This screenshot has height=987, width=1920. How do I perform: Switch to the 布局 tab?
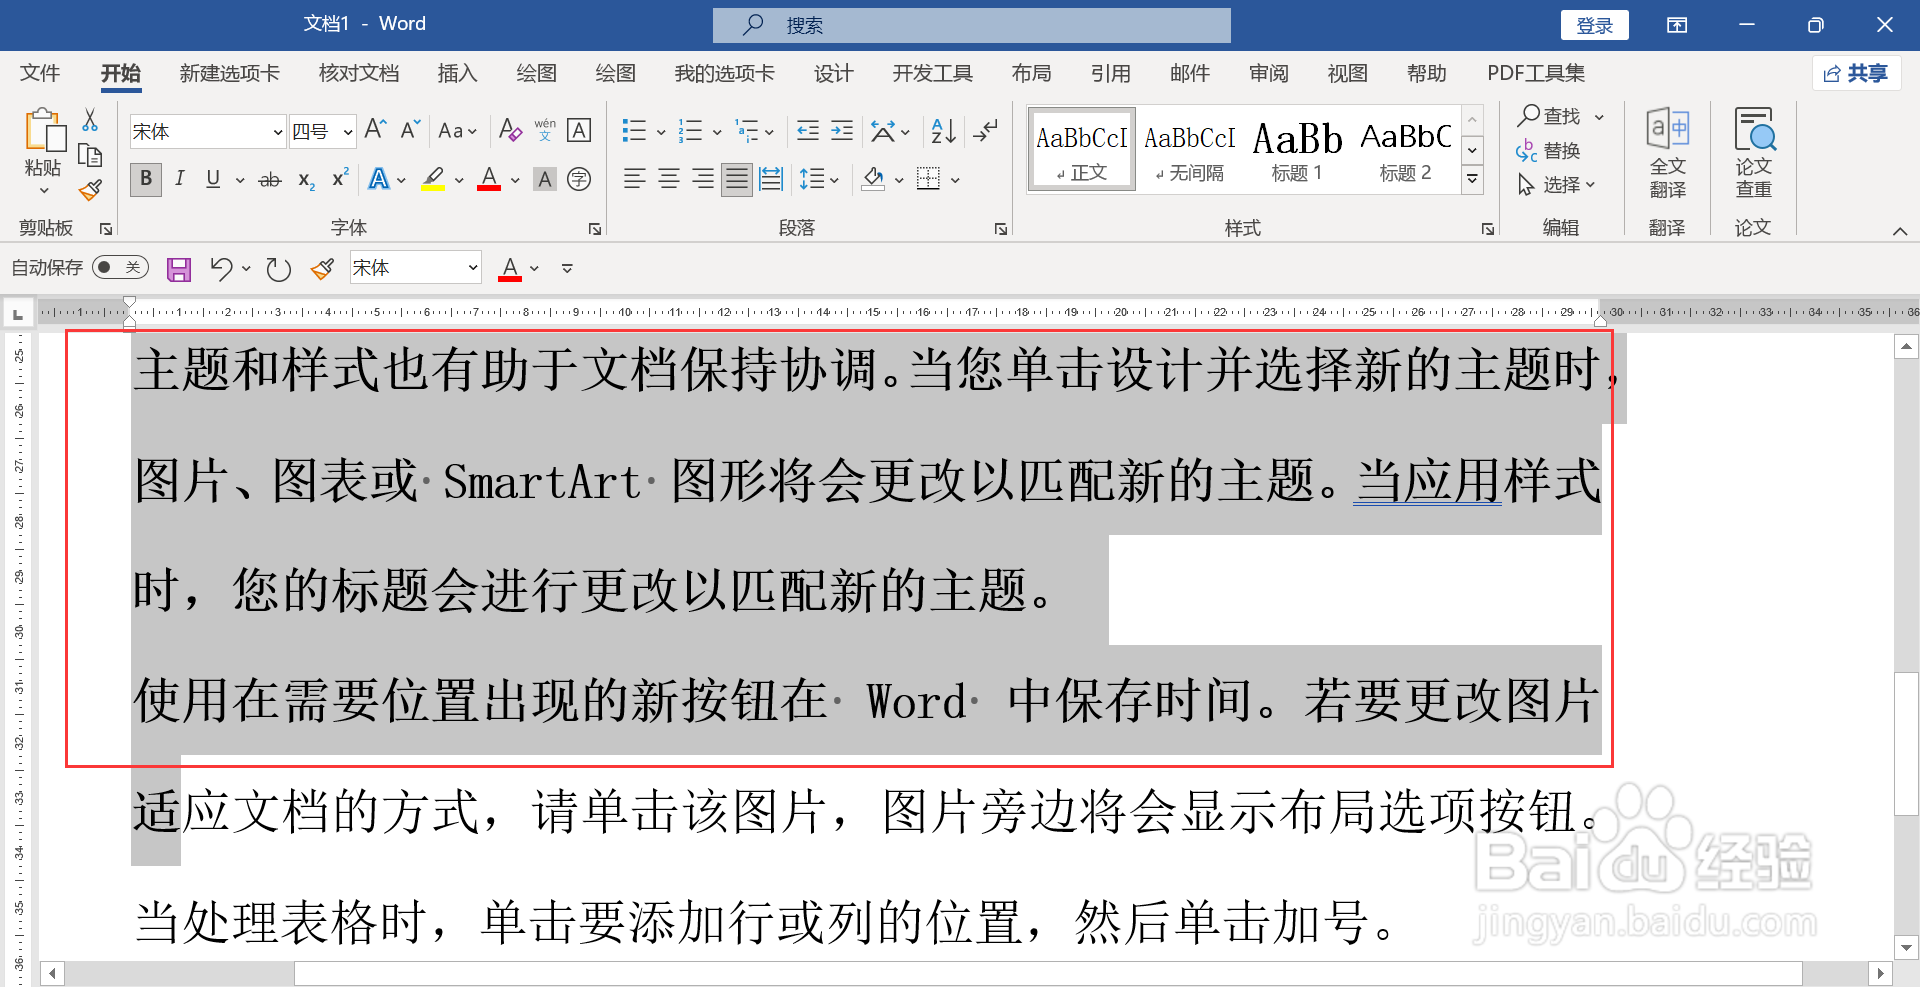1031,73
